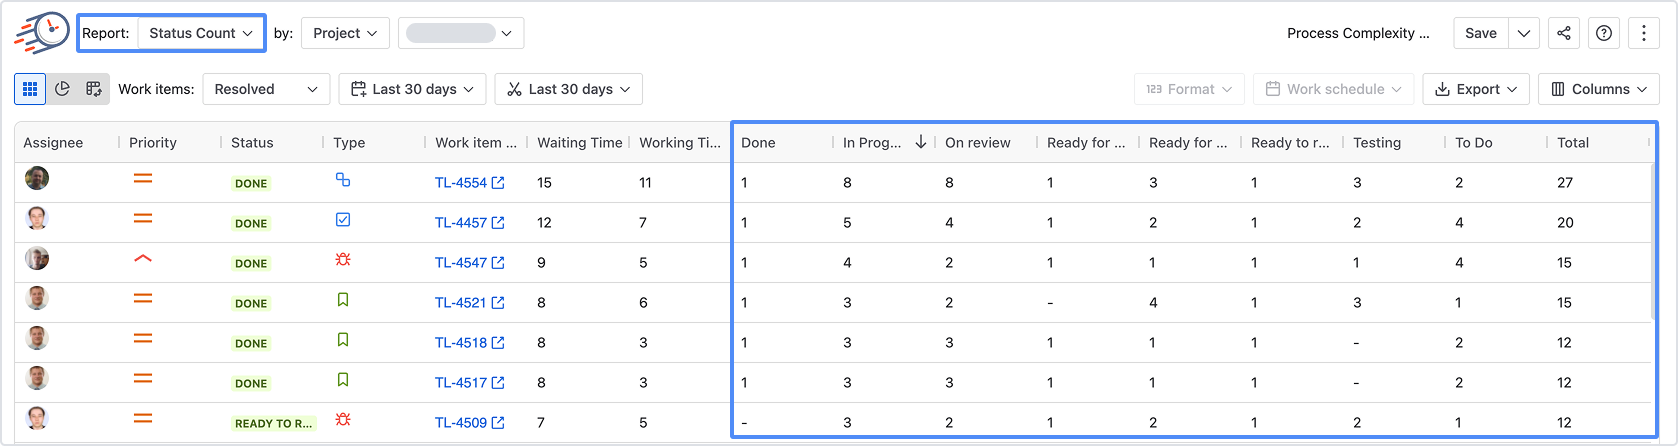Click assignee avatar in TL-4547 row
The height and width of the screenshot is (446, 1678).
tap(37, 259)
